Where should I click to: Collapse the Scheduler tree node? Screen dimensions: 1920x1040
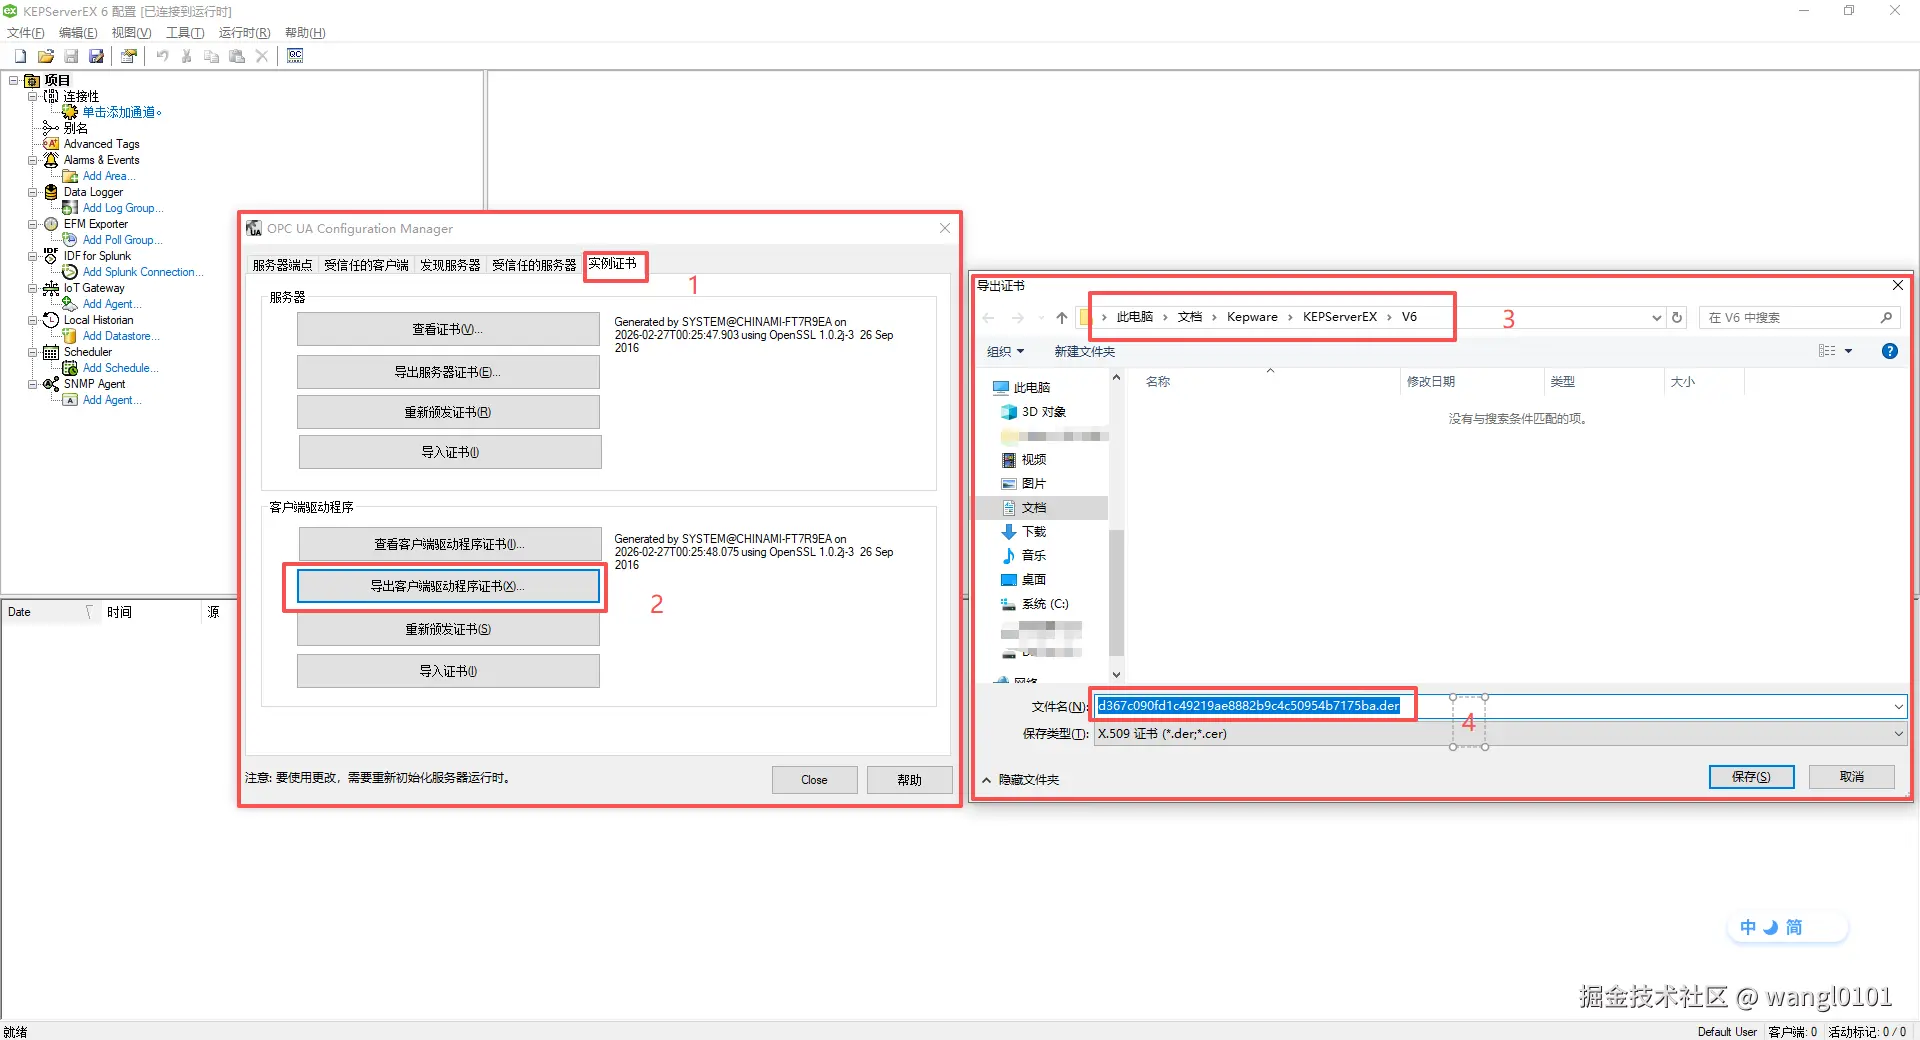pyautogui.click(x=32, y=352)
